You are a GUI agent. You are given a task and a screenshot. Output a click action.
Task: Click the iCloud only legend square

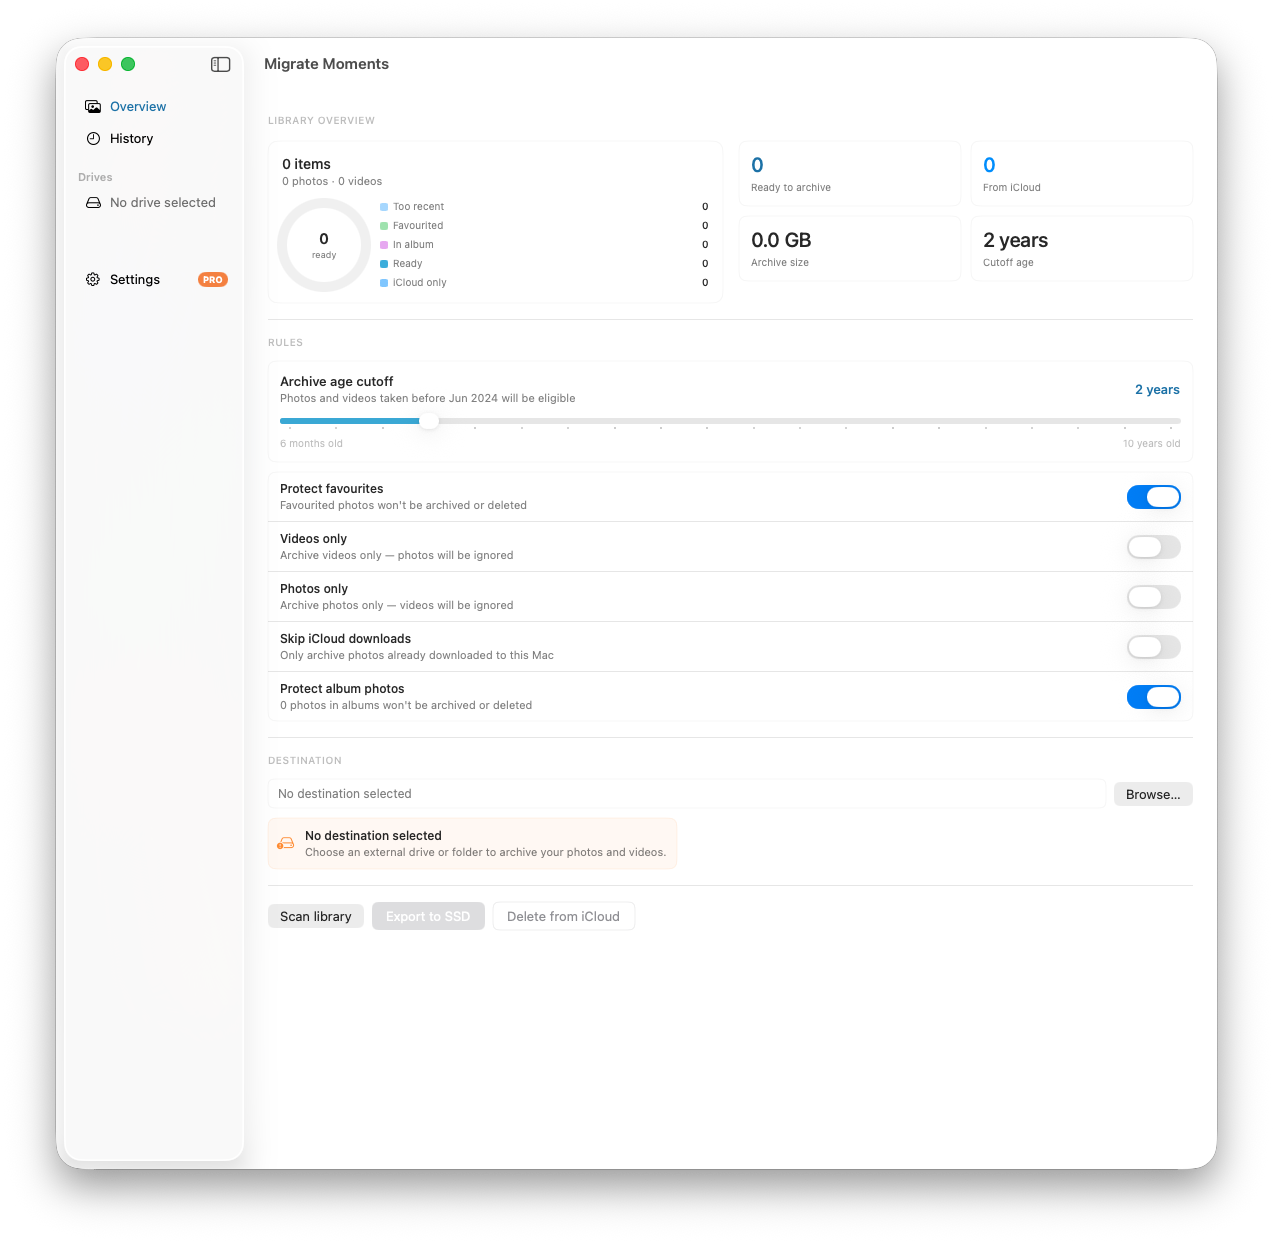click(384, 283)
